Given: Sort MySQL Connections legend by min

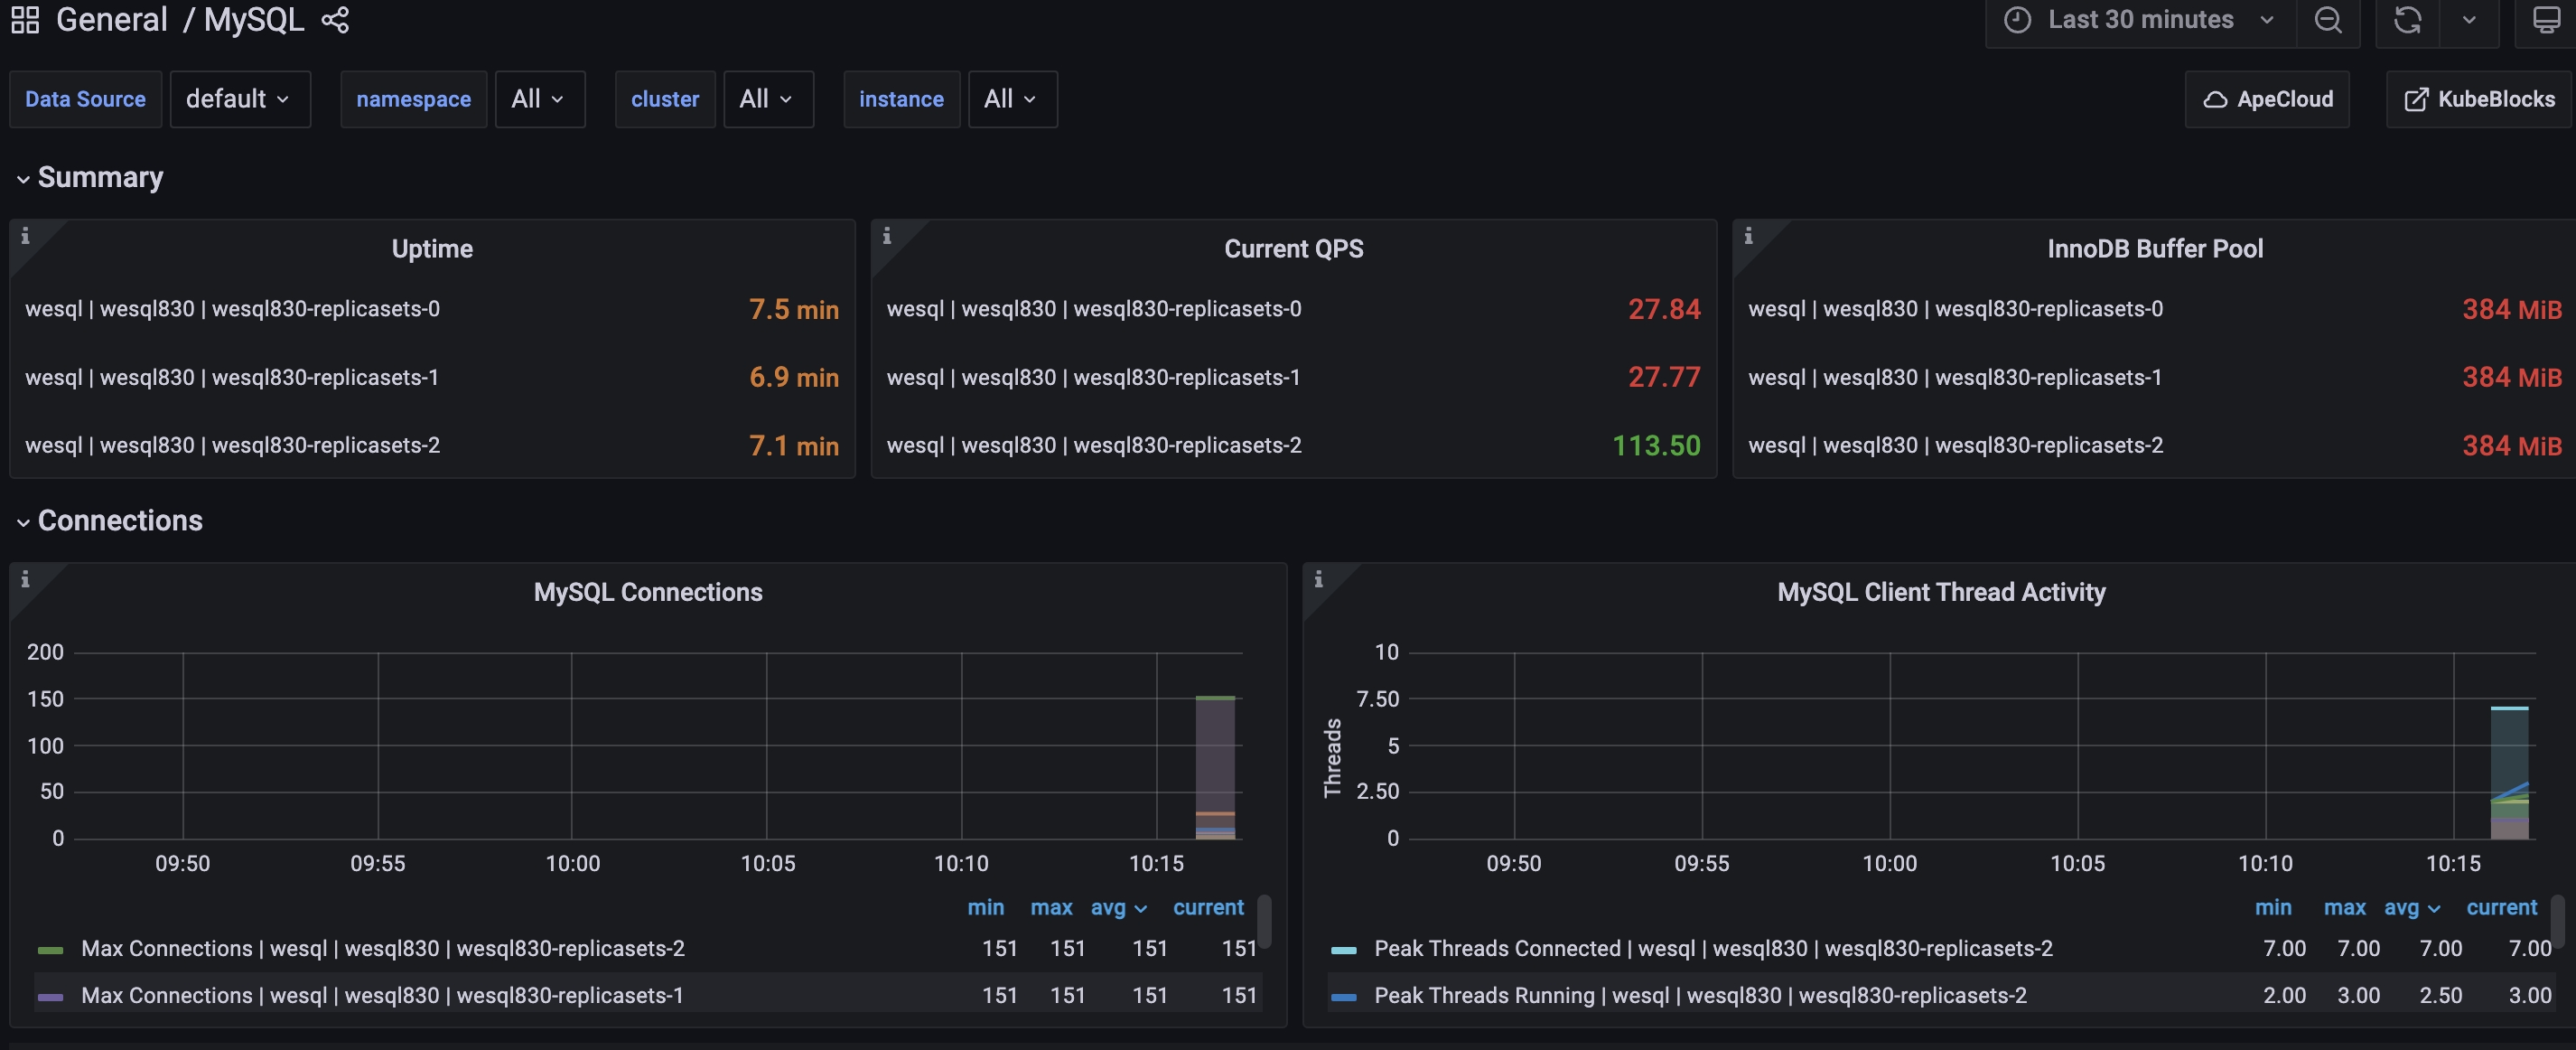Looking at the screenshot, I should (x=985, y=907).
